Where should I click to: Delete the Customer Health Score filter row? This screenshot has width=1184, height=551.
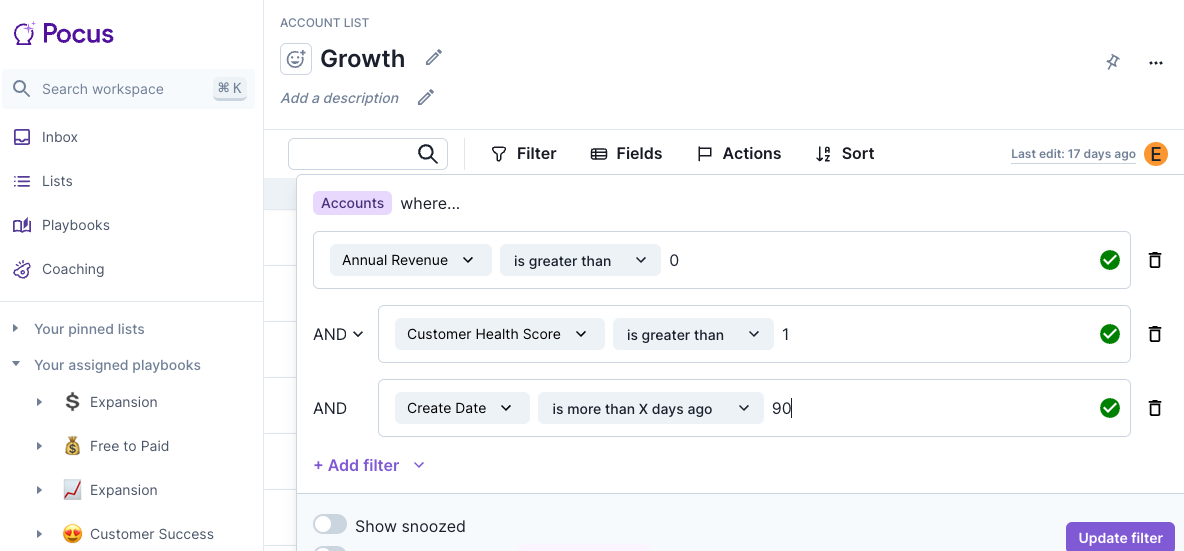1155,334
